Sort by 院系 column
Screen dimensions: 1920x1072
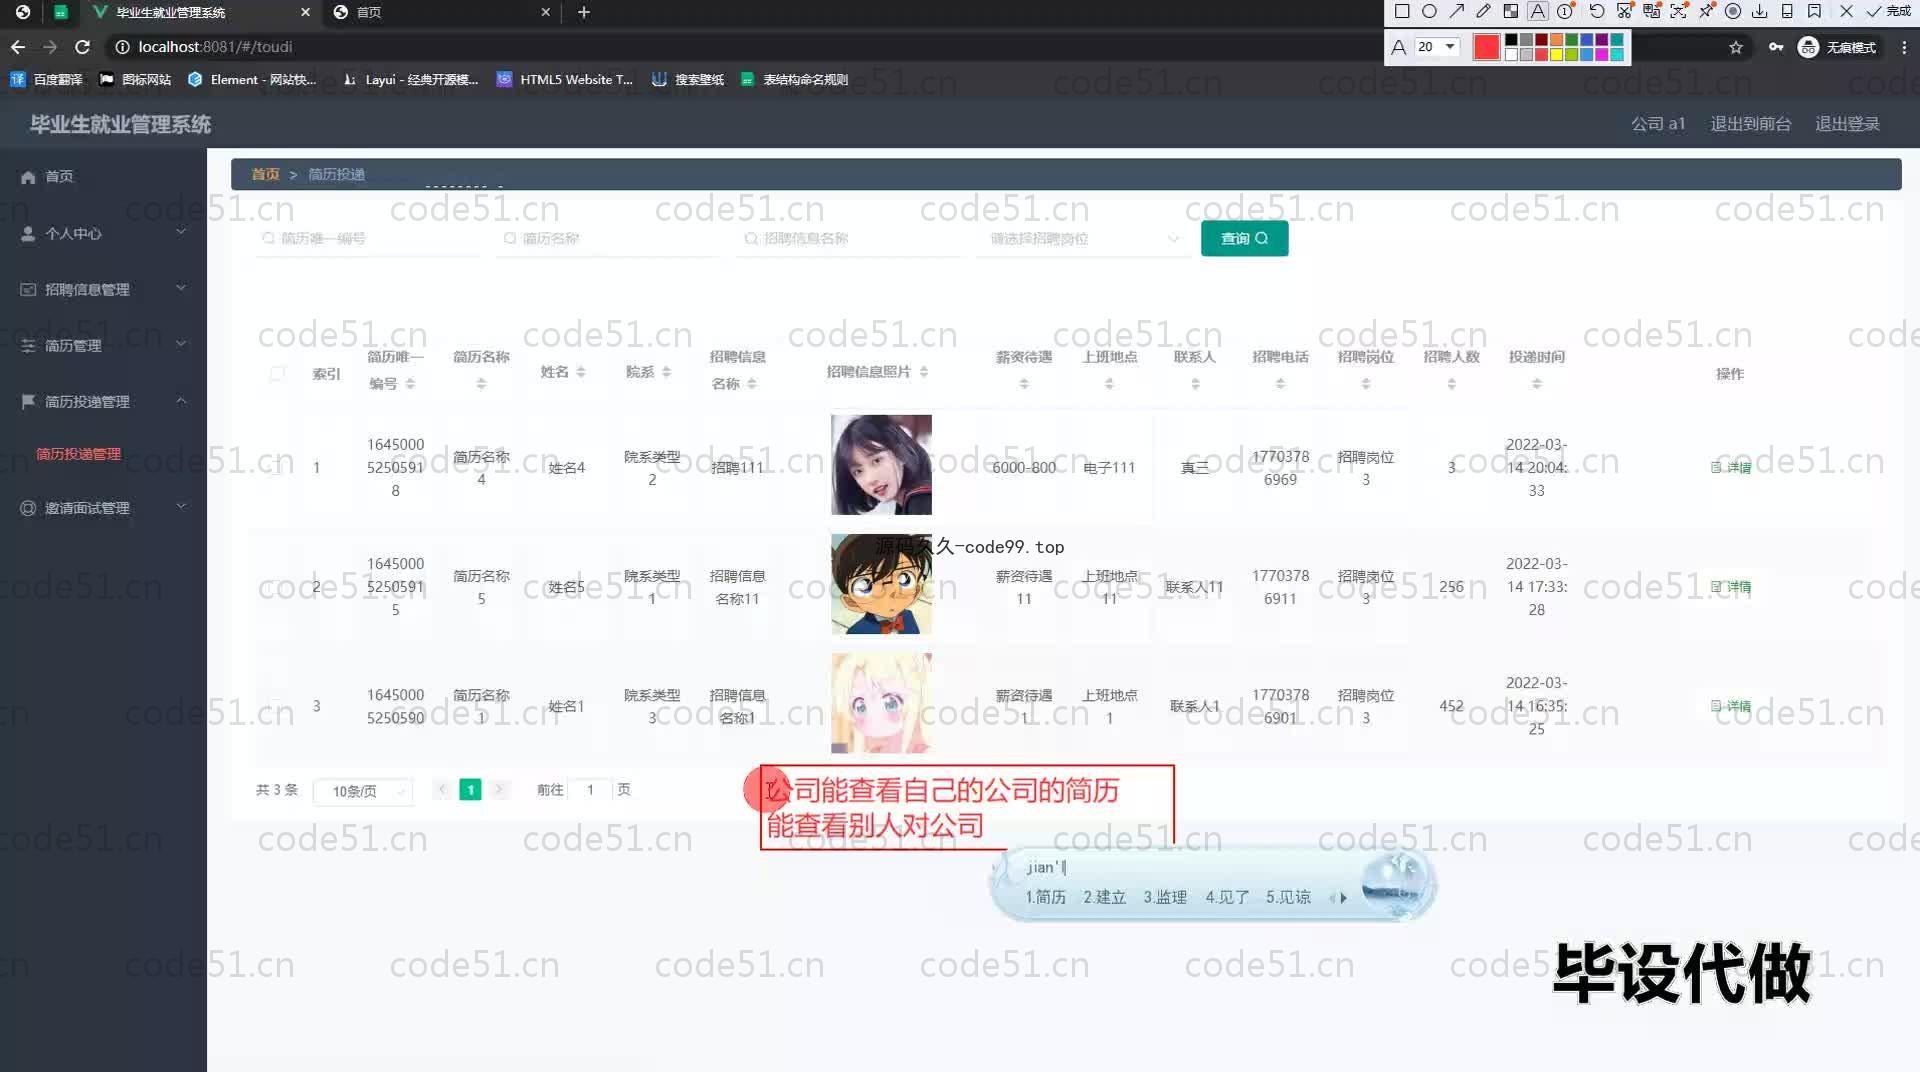tap(667, 372)
